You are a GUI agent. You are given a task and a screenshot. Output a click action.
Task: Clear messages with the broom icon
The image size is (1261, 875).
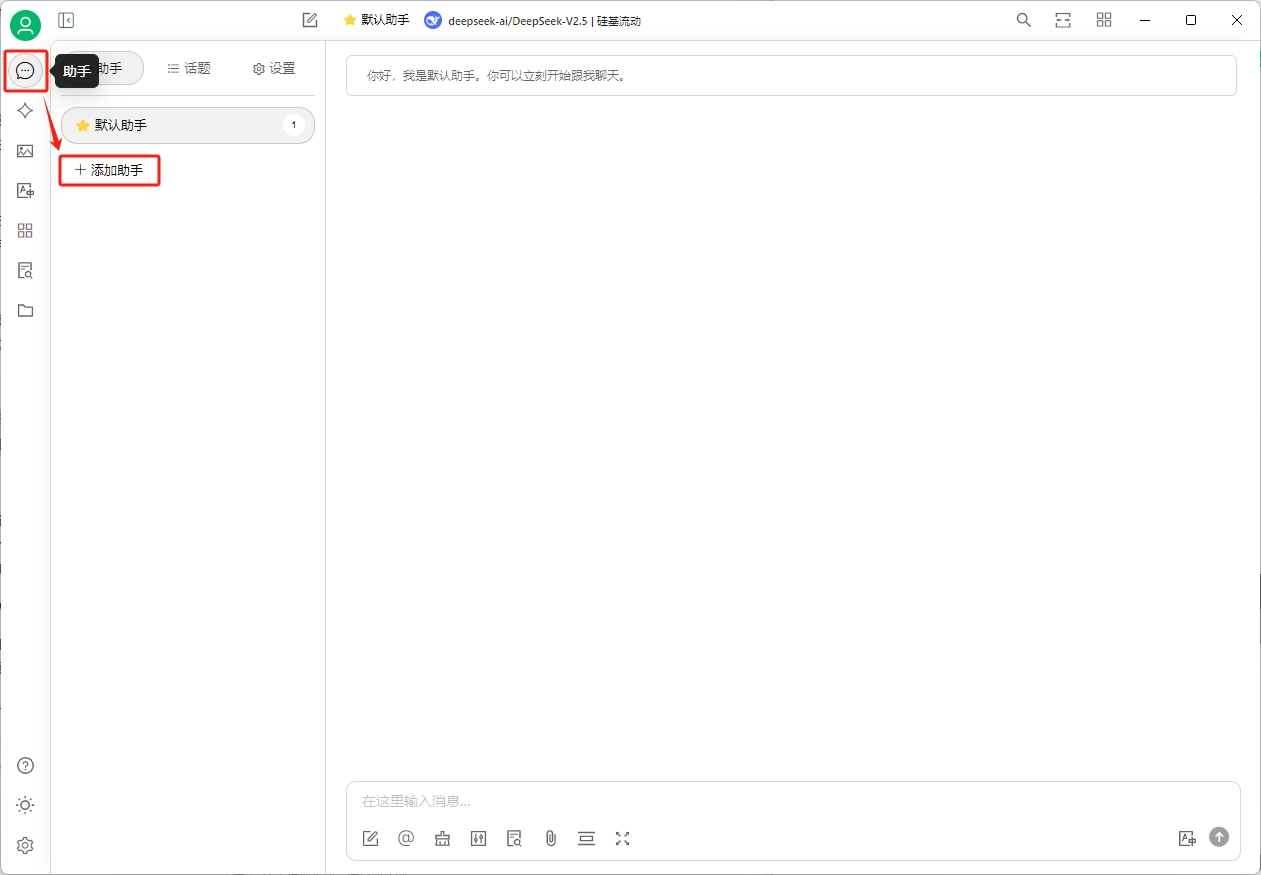tap(442, 839)
